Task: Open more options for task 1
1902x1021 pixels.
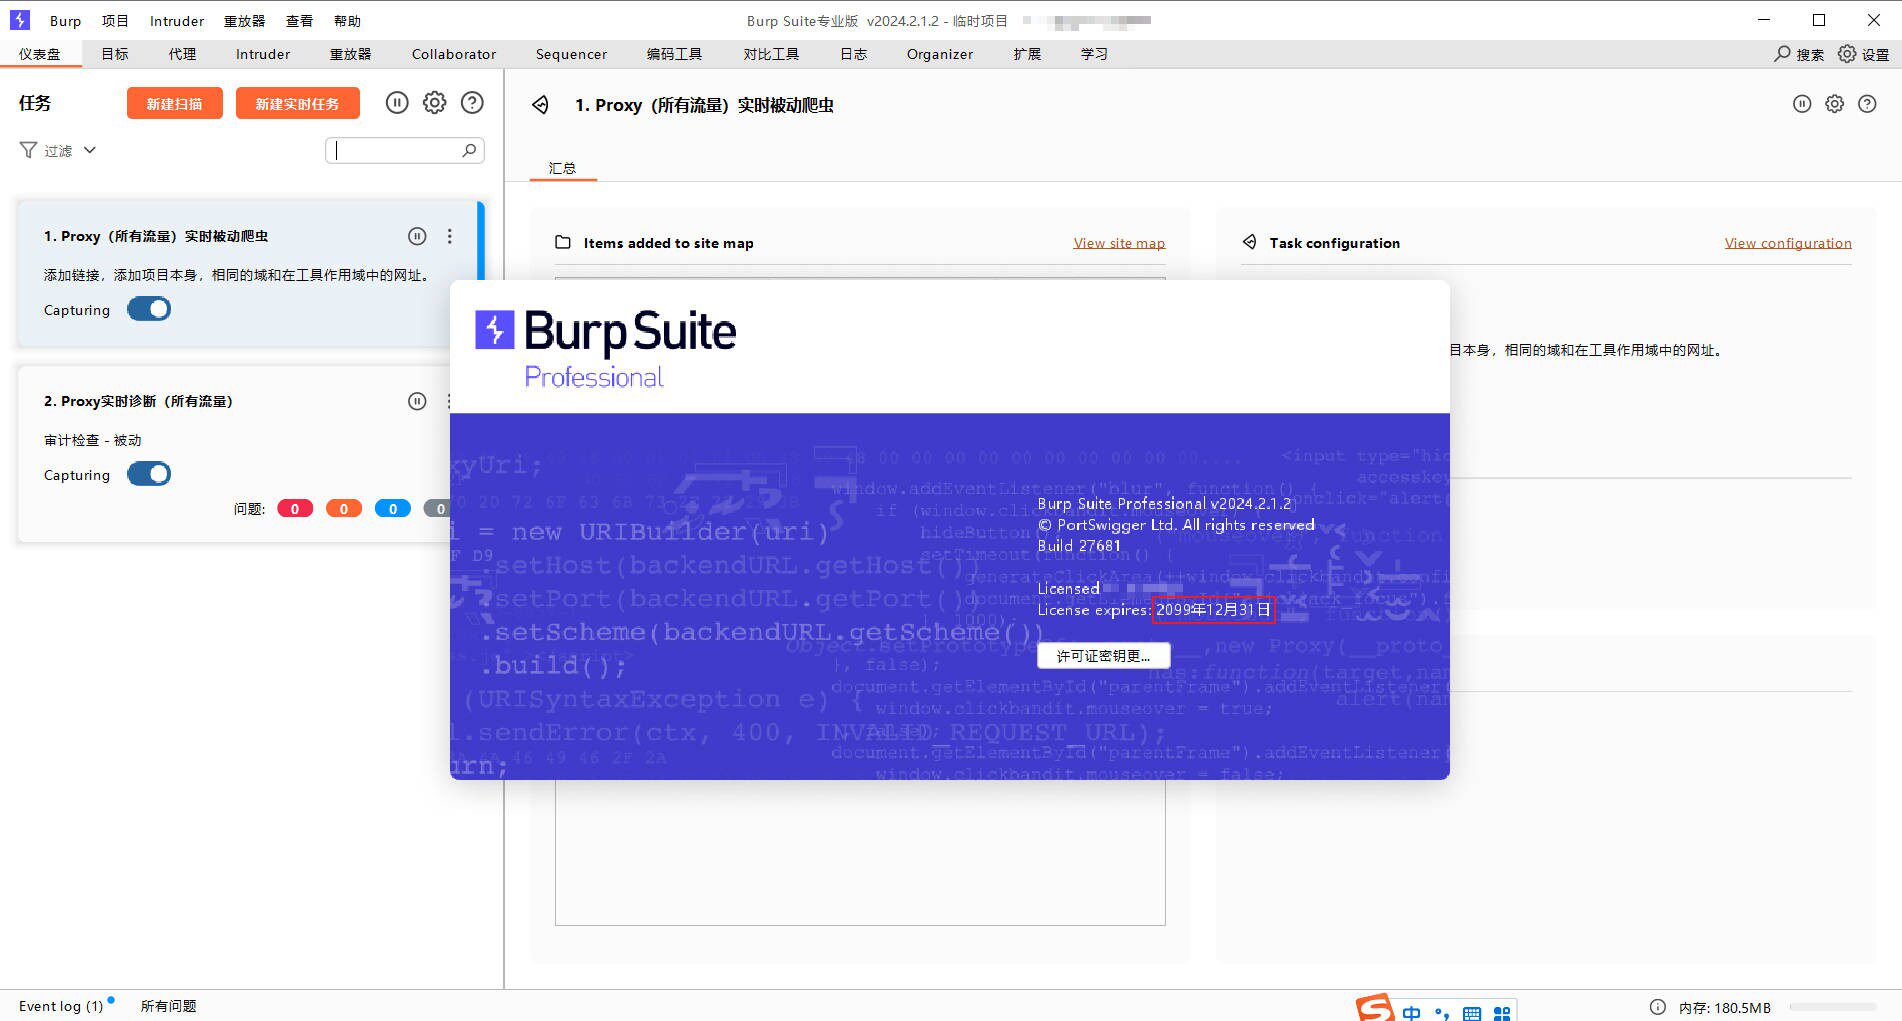Action: (450, 236)
